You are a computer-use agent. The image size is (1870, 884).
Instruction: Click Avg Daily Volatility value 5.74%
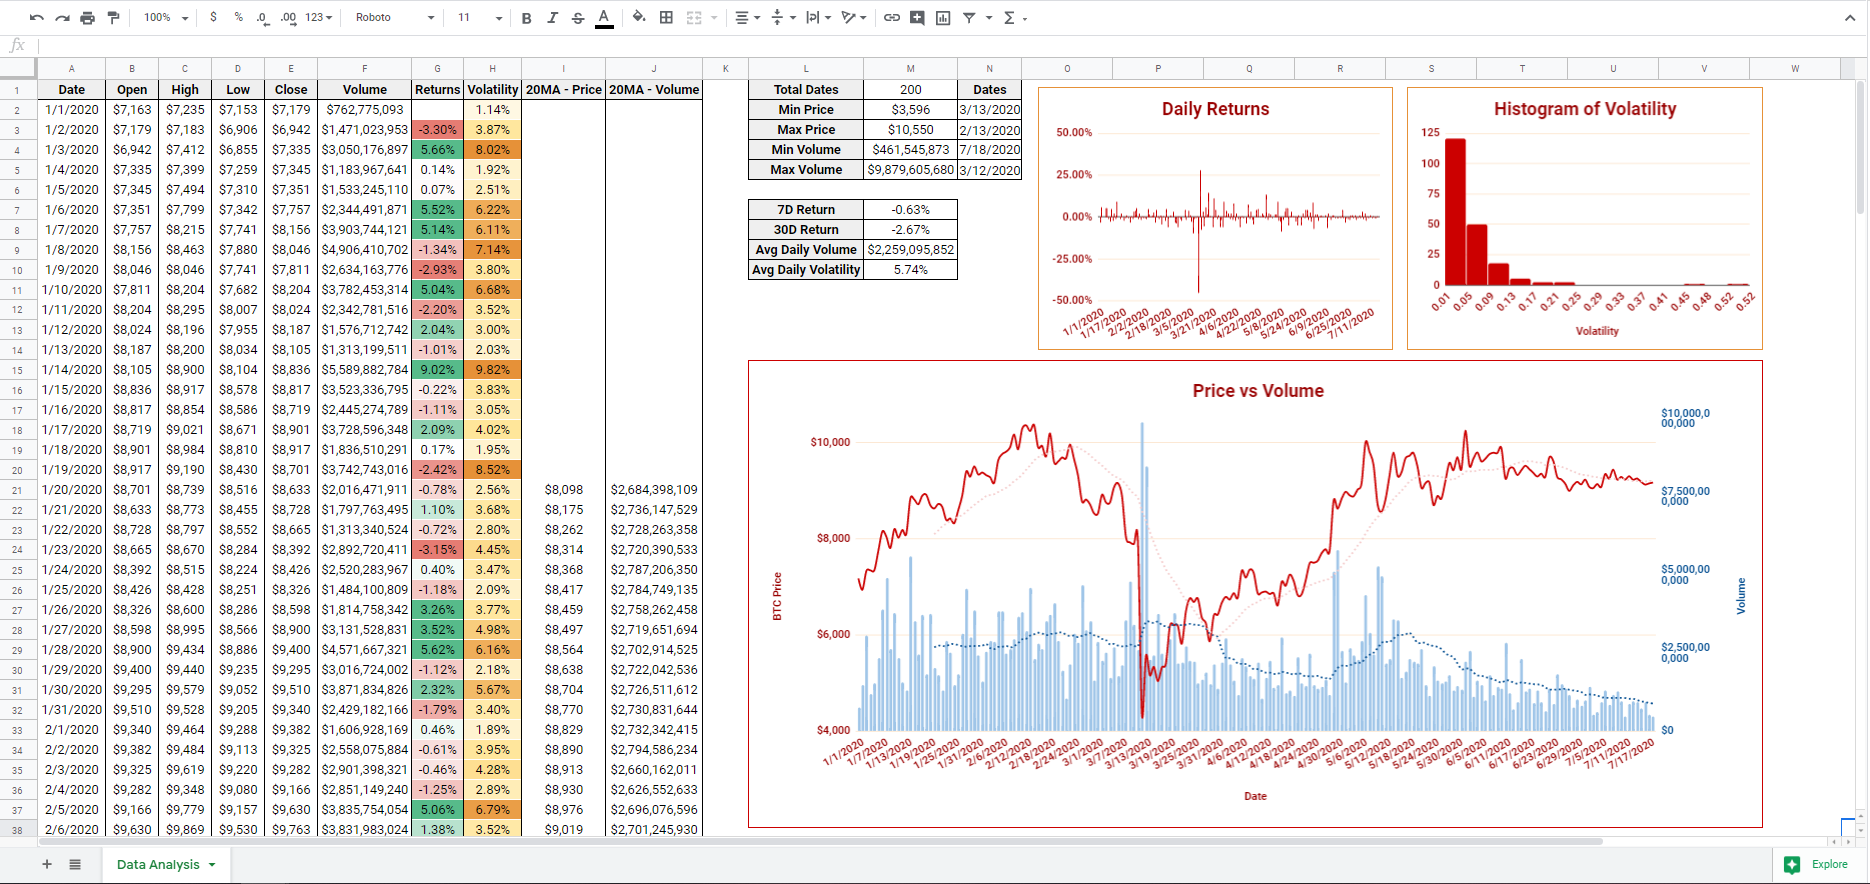click(x=910, y=270)
